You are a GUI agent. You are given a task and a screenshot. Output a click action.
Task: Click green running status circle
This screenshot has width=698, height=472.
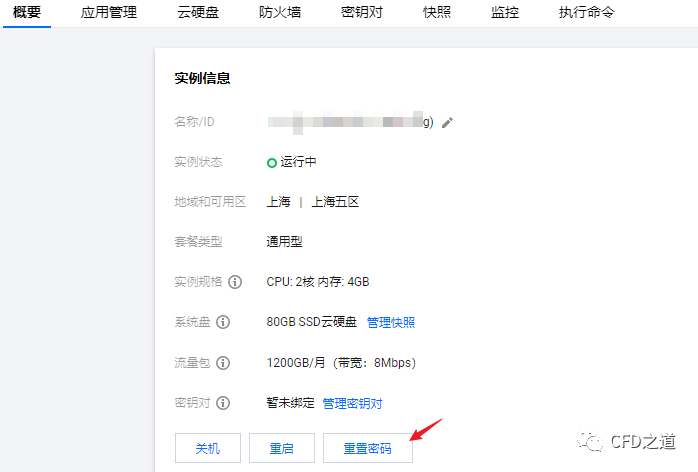272,163
